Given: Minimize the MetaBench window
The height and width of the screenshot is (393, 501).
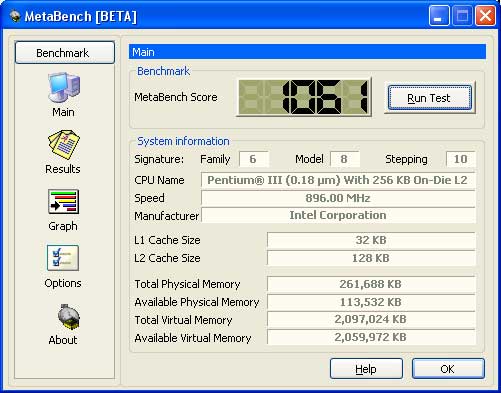Looking at the screenshot, I should pos(439,16).
